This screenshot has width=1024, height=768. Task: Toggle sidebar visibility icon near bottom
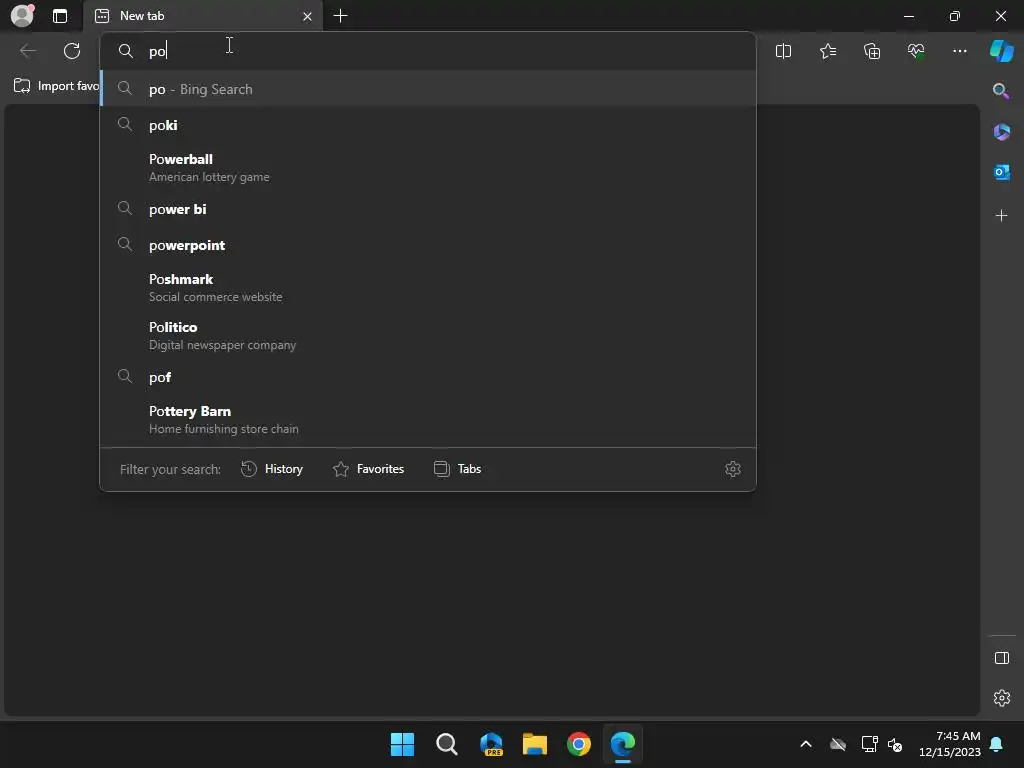click(x=1001, y=658)
